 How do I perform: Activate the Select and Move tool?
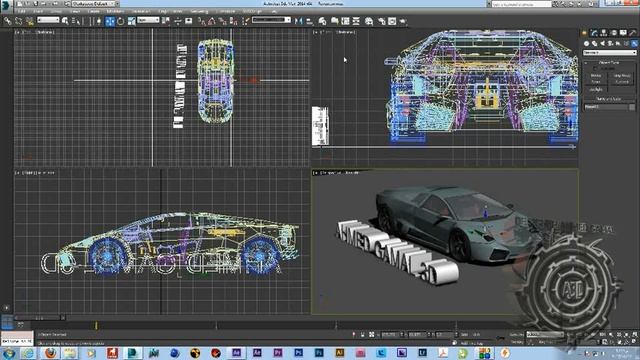coord(110,21)
